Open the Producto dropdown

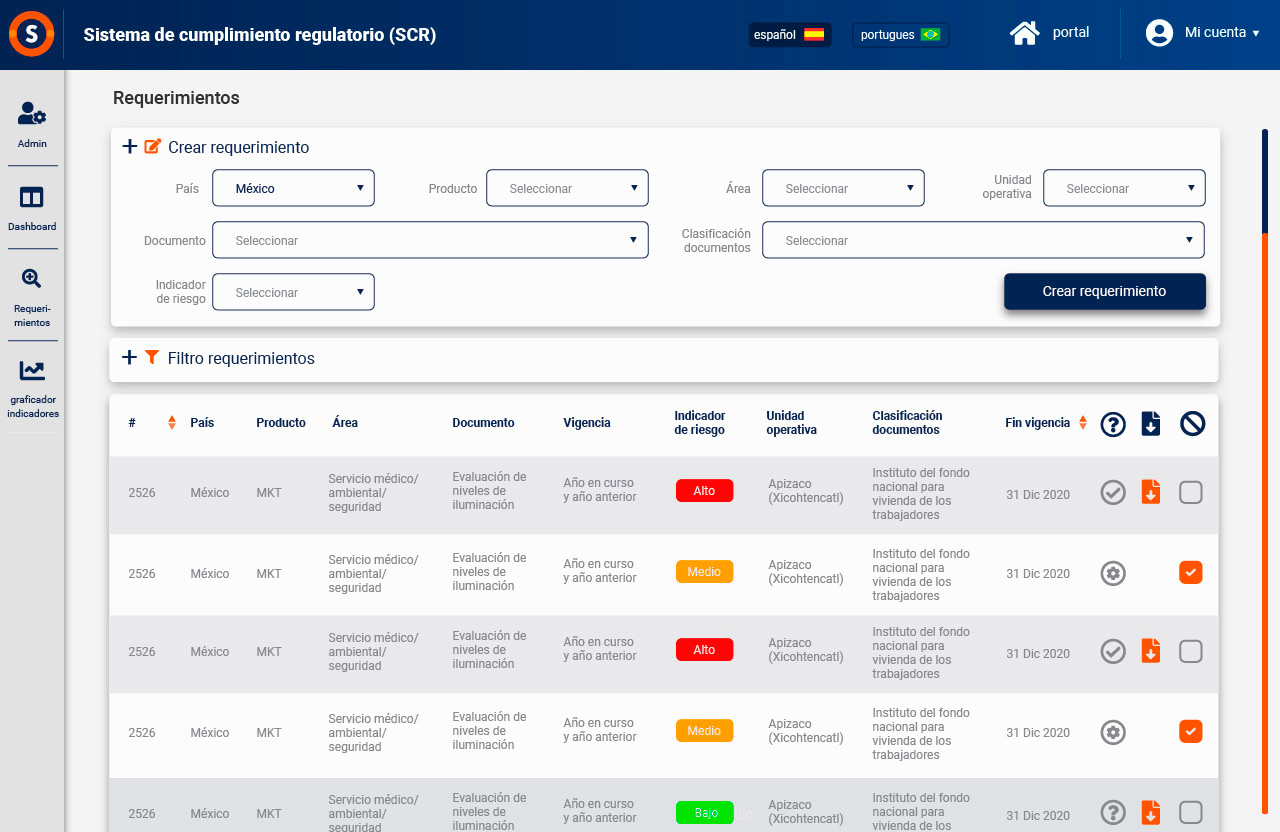pyautogui.click(x=567, y=188)
